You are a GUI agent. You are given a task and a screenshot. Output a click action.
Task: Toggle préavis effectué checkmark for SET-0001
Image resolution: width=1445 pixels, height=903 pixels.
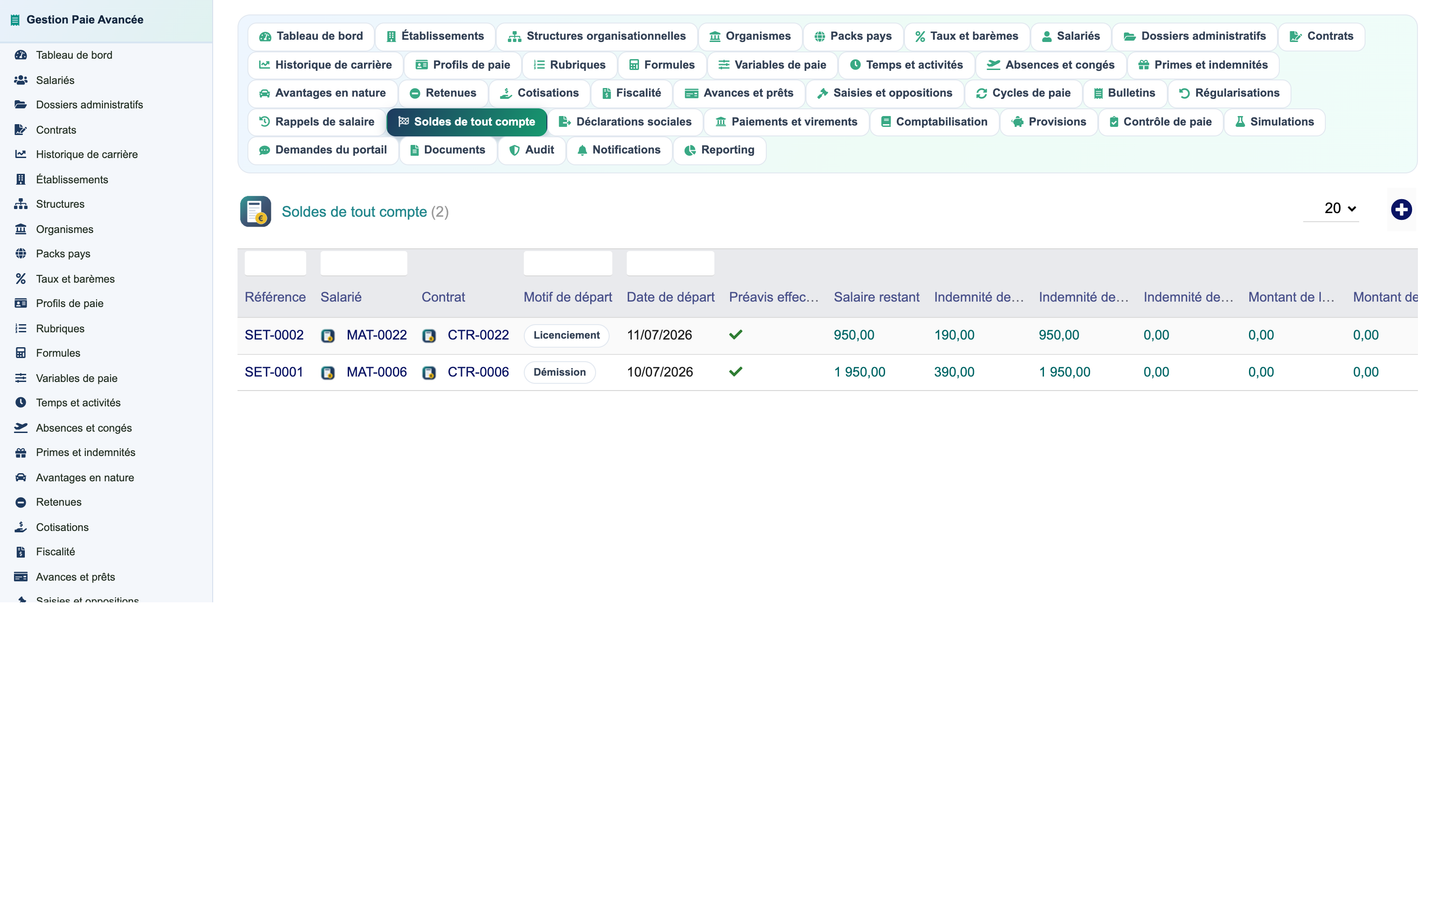736,372
